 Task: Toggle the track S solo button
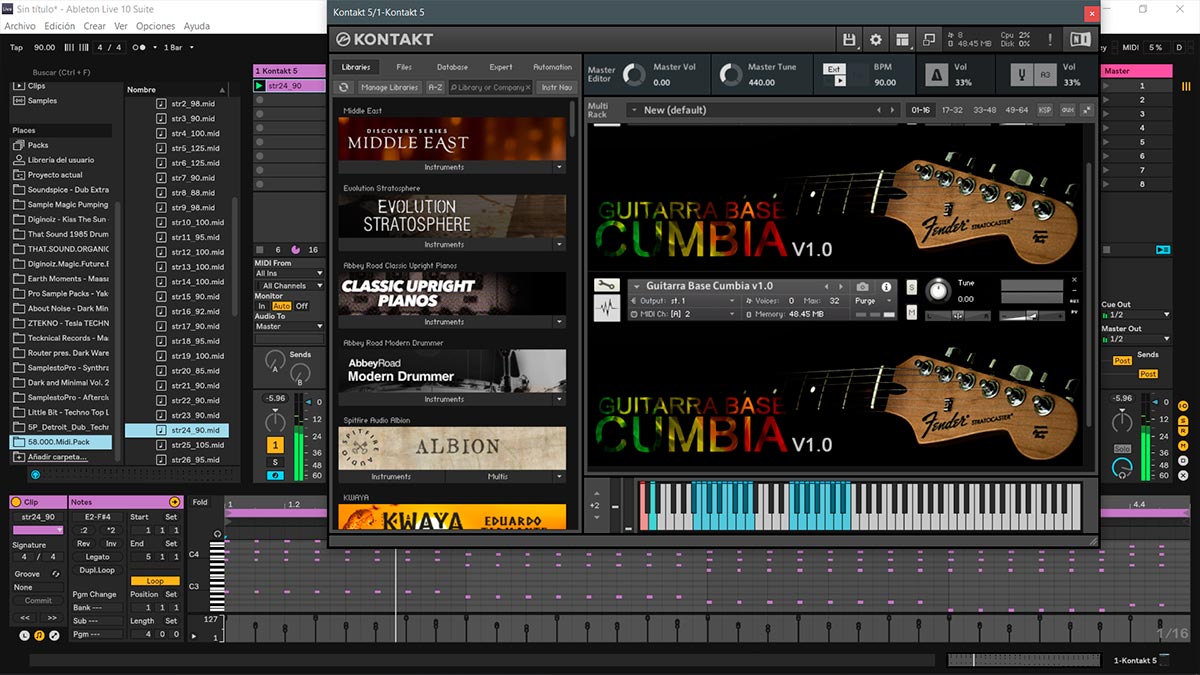click(x=275, y=462)
